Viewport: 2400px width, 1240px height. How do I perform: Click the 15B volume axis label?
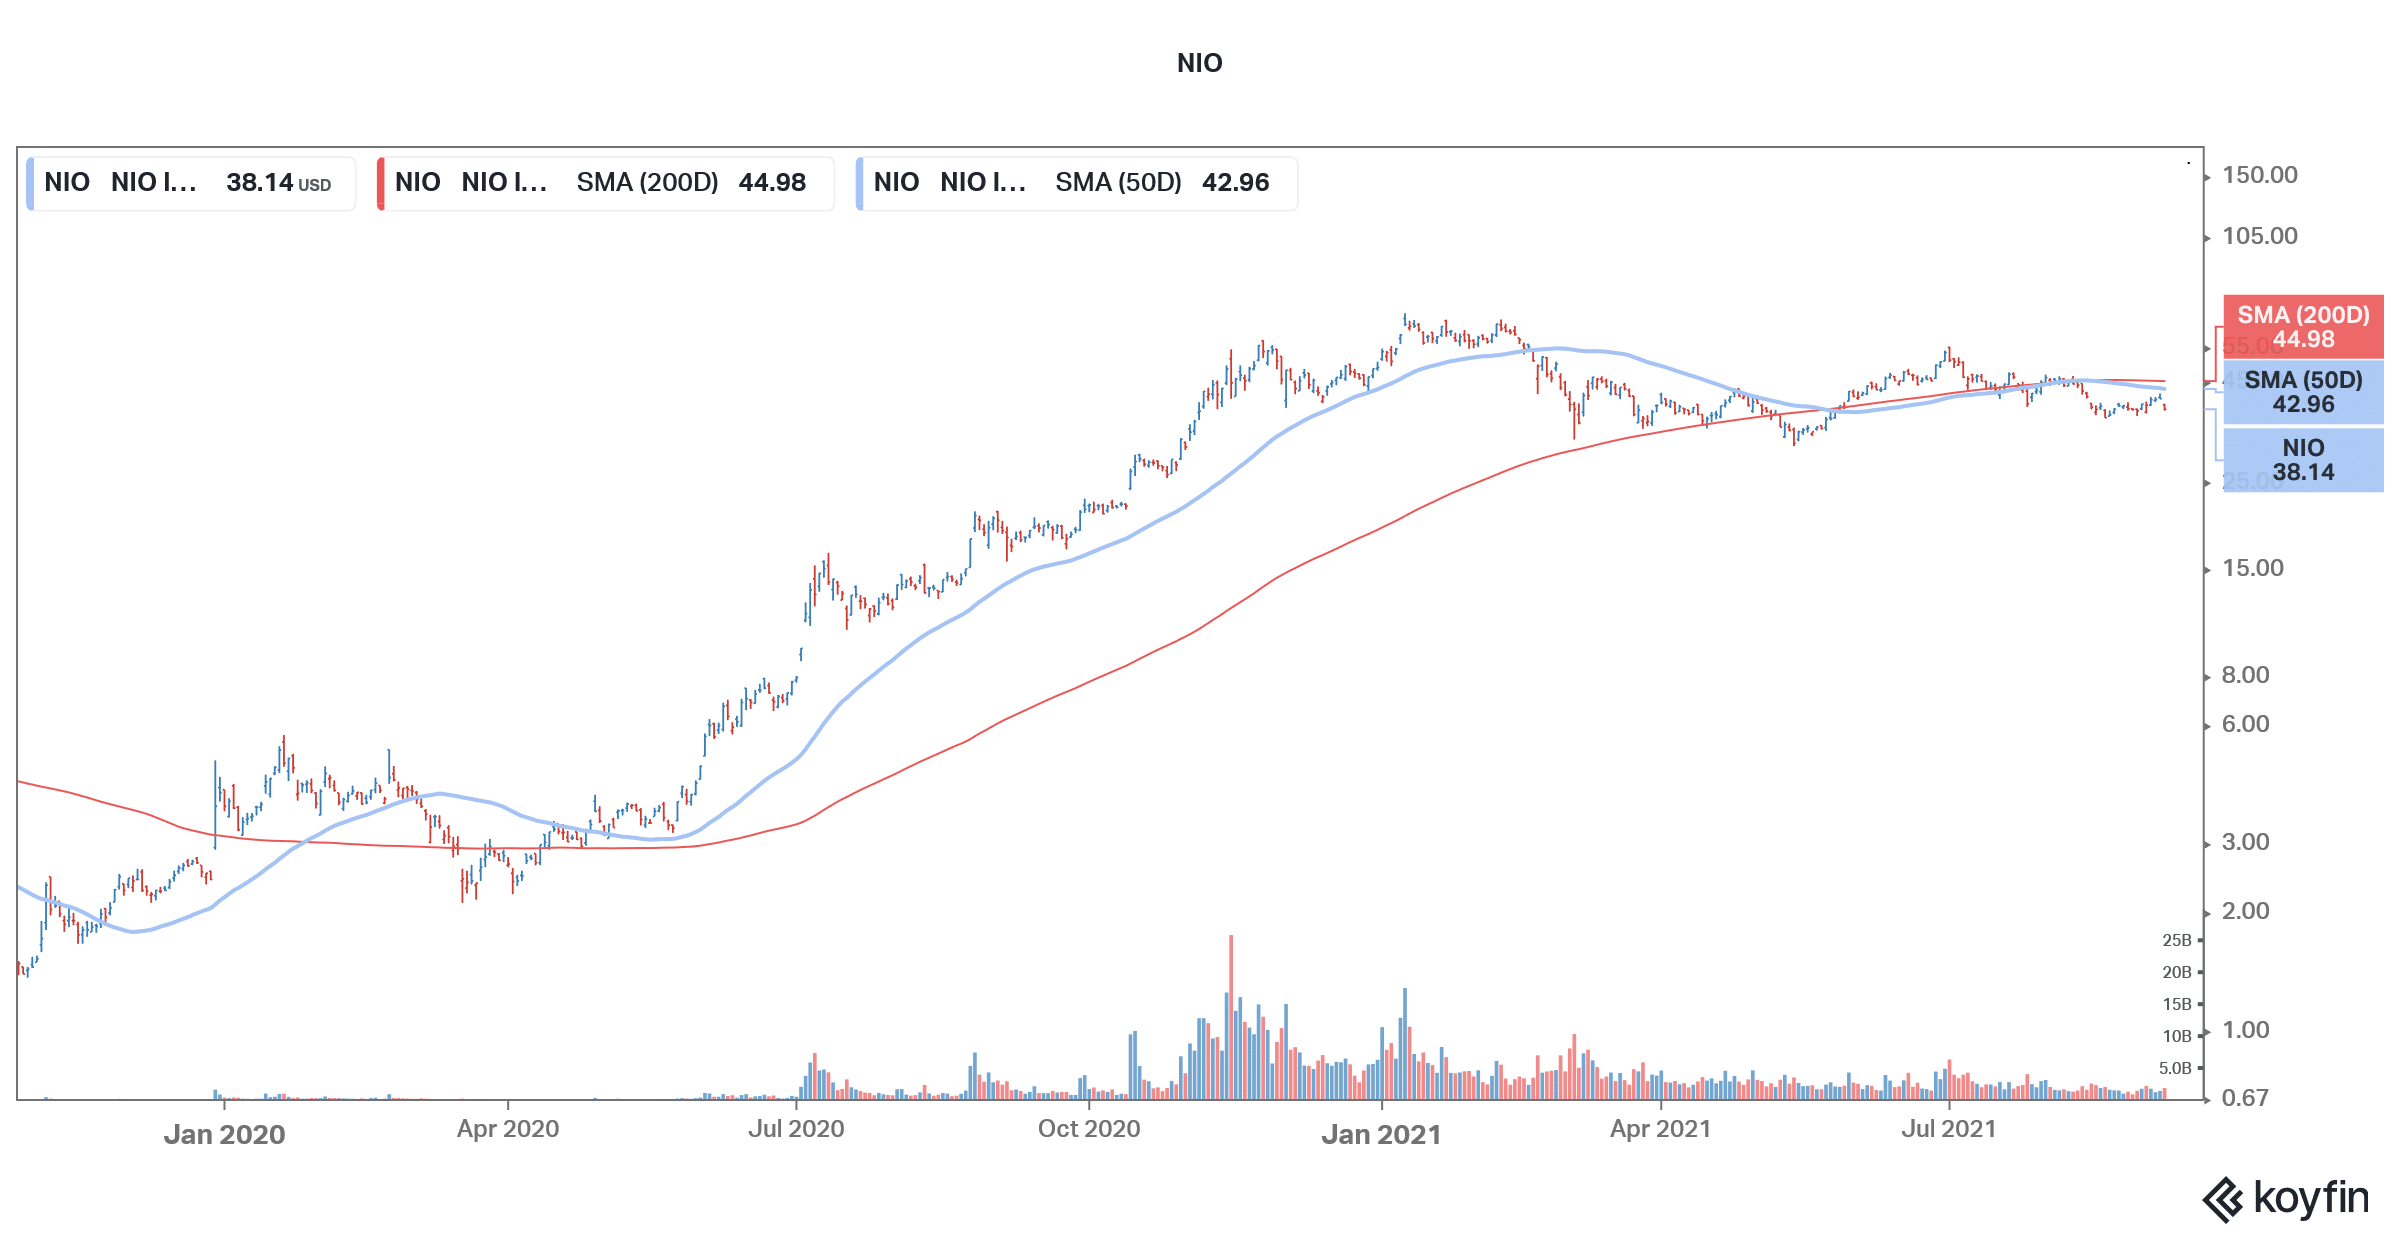(2176, 1004)
